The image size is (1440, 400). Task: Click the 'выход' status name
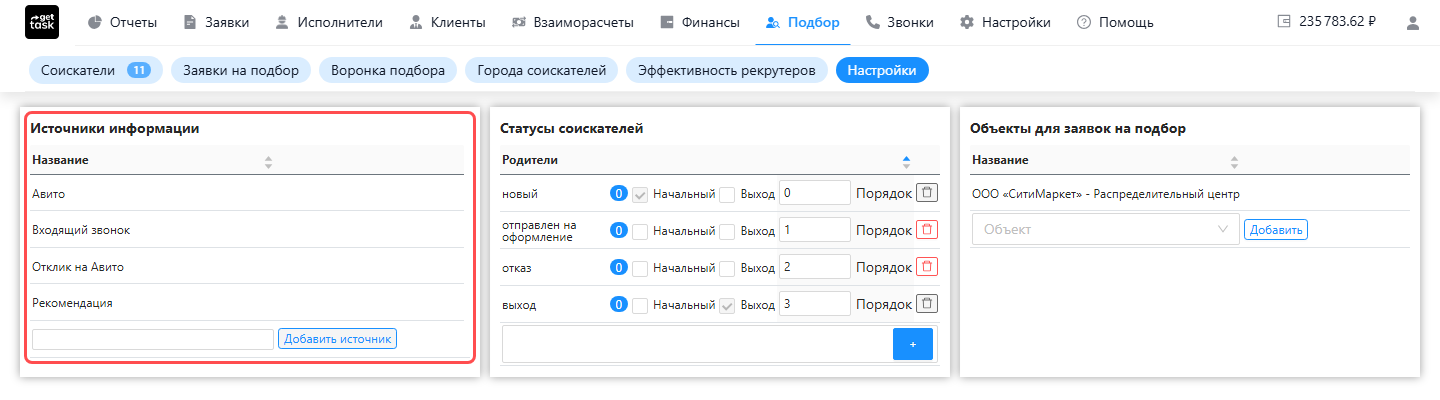point(519,305)
